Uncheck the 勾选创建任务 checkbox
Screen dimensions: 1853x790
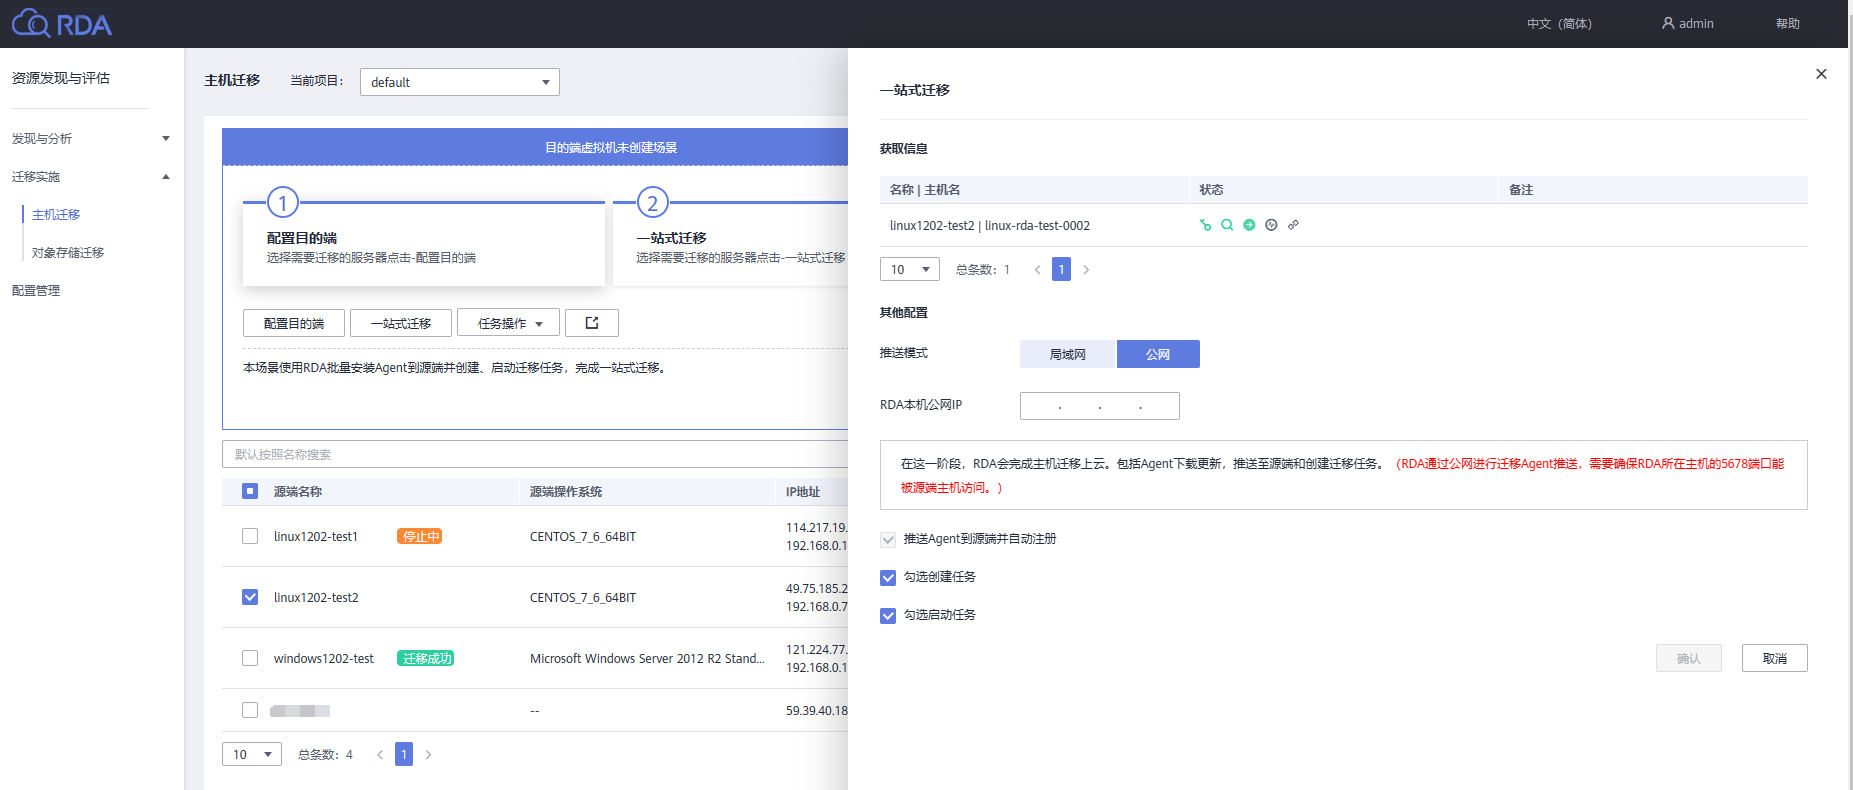(x=888, y=578)
